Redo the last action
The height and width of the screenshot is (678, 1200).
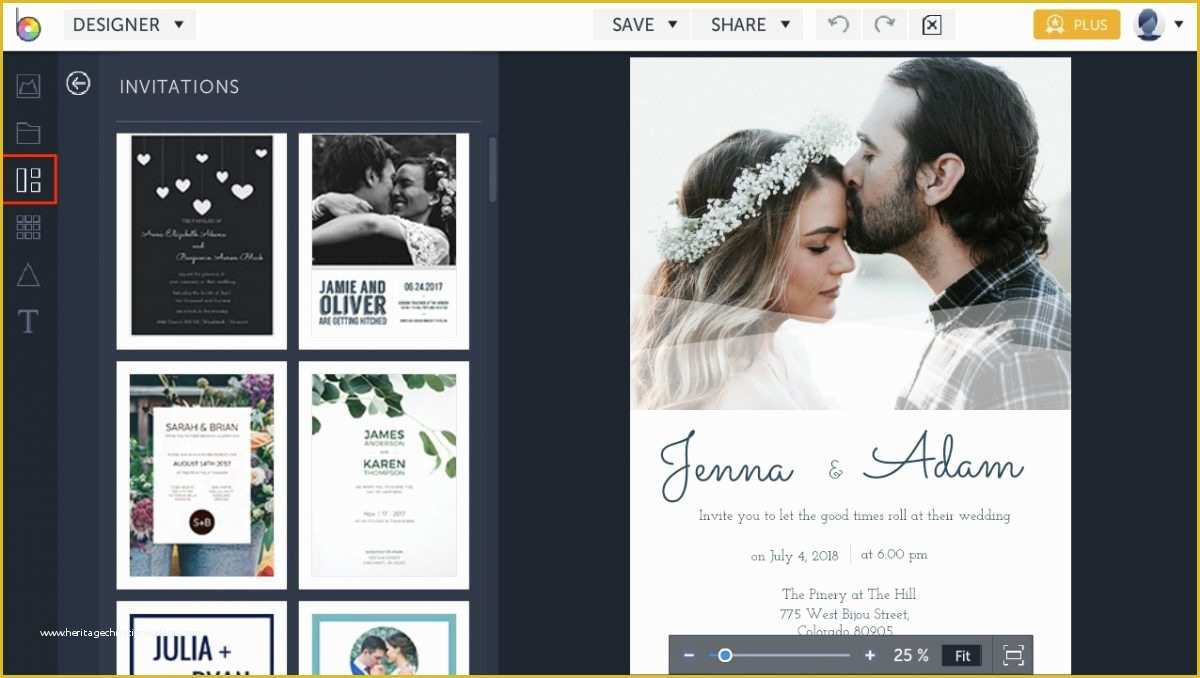tap(884, 25)
